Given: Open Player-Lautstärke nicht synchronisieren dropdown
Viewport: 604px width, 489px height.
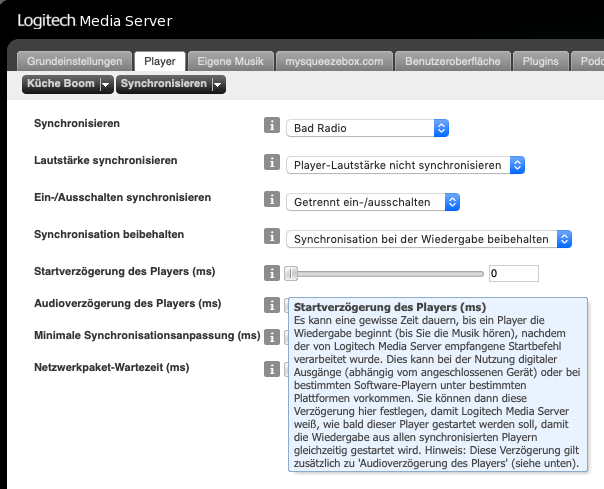Looking at the screenshot, I should [x=405, y=165].
